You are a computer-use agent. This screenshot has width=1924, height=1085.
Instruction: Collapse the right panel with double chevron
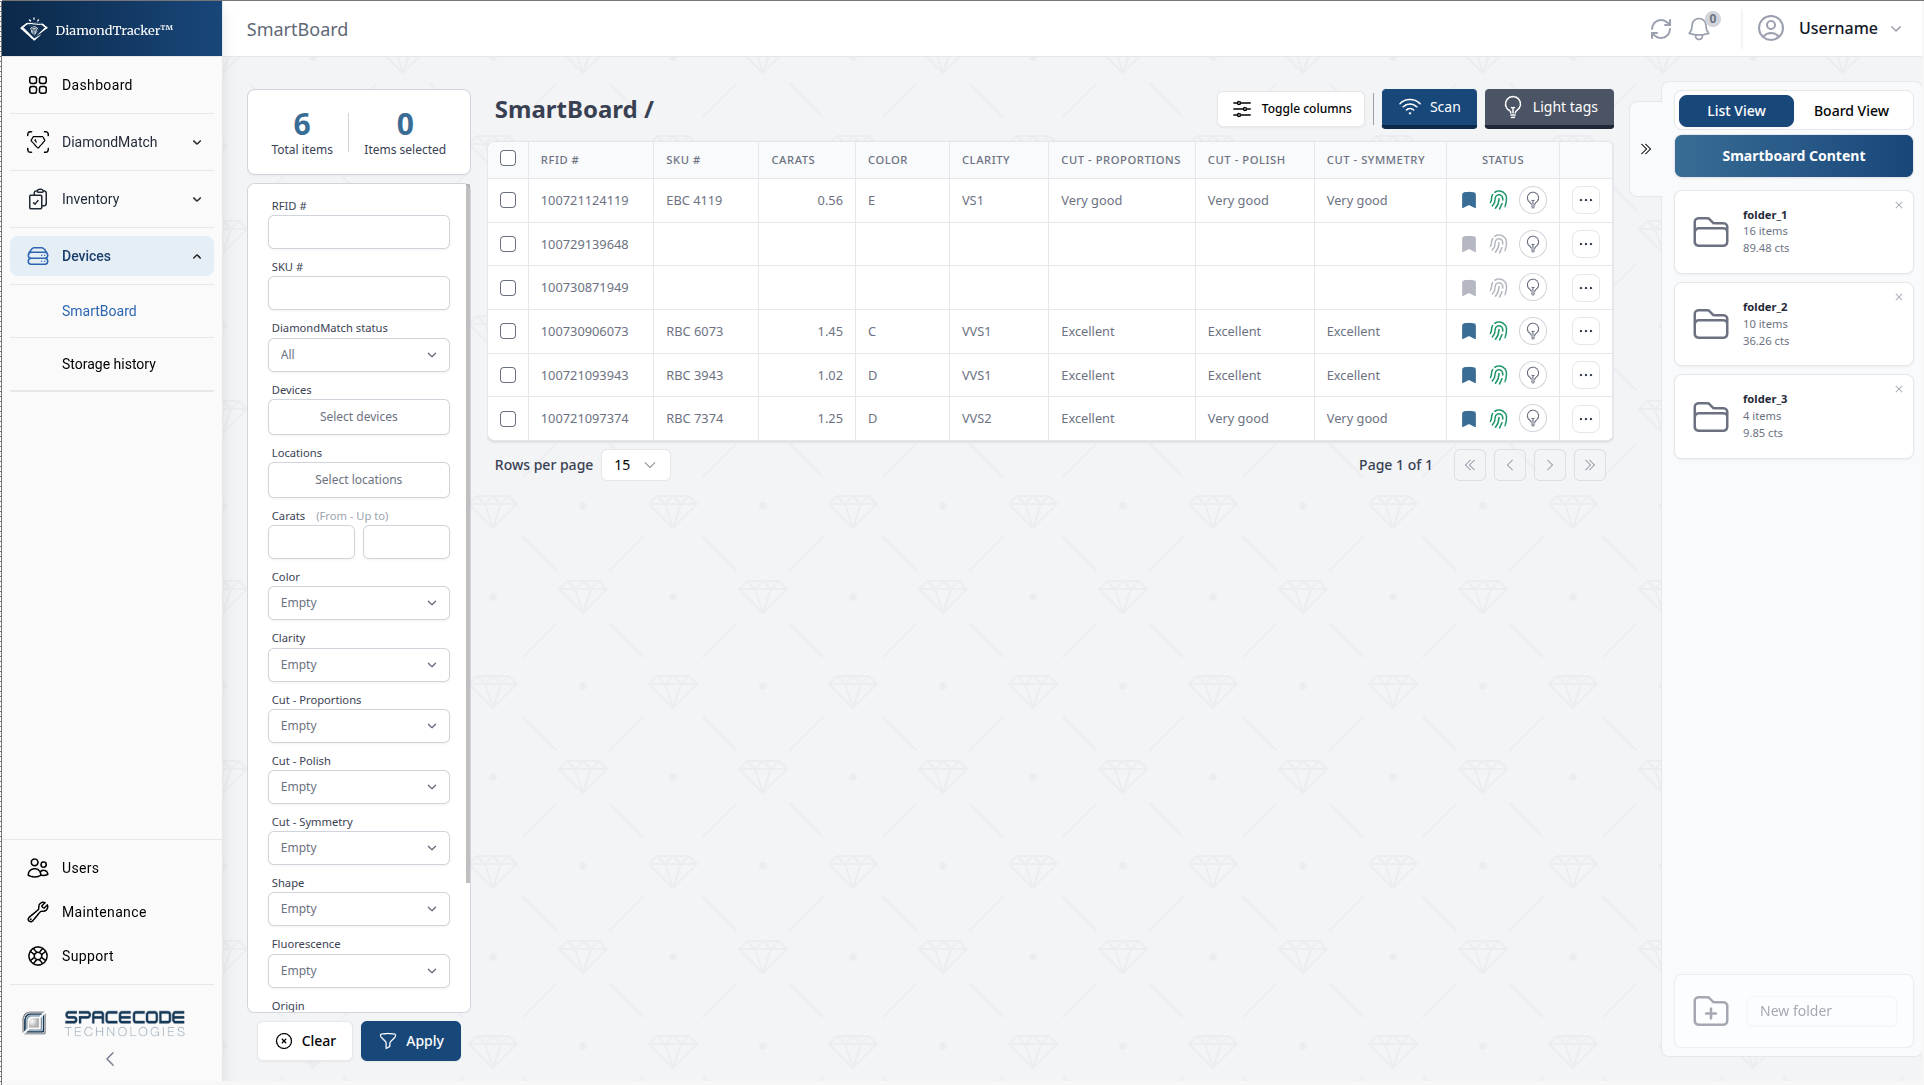pyautogui.click(x=1645, y=149)
